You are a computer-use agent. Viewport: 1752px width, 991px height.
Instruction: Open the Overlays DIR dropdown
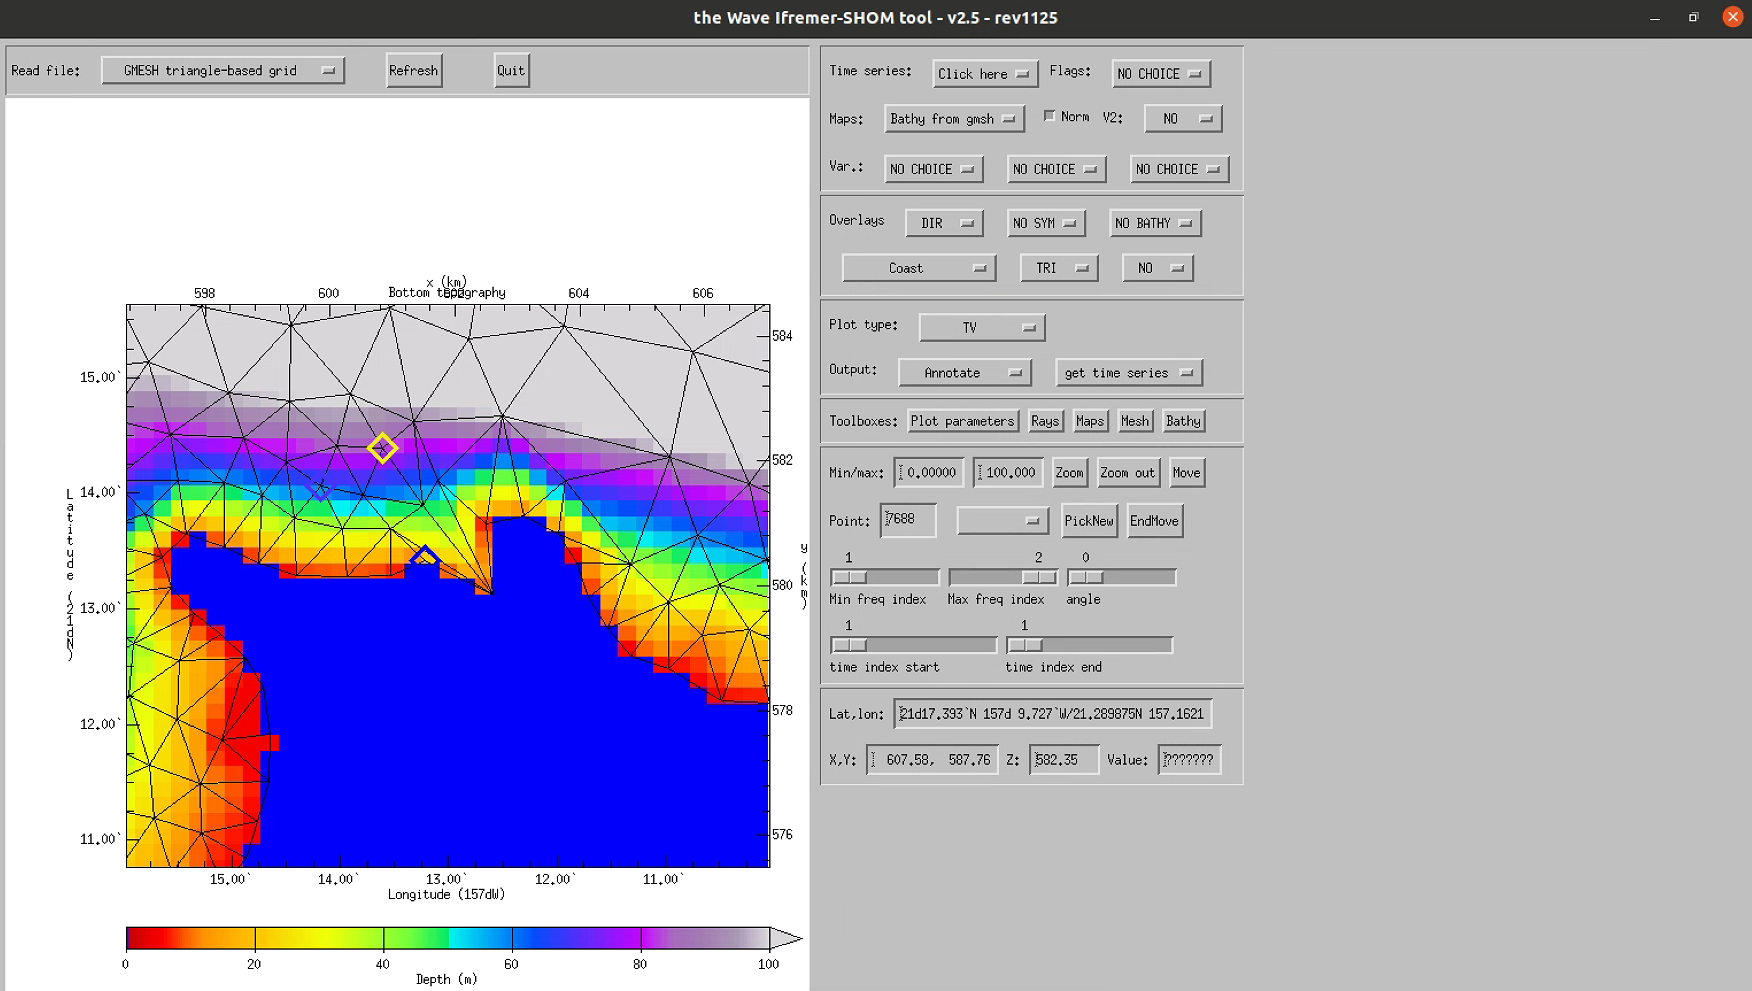[944, 223]
